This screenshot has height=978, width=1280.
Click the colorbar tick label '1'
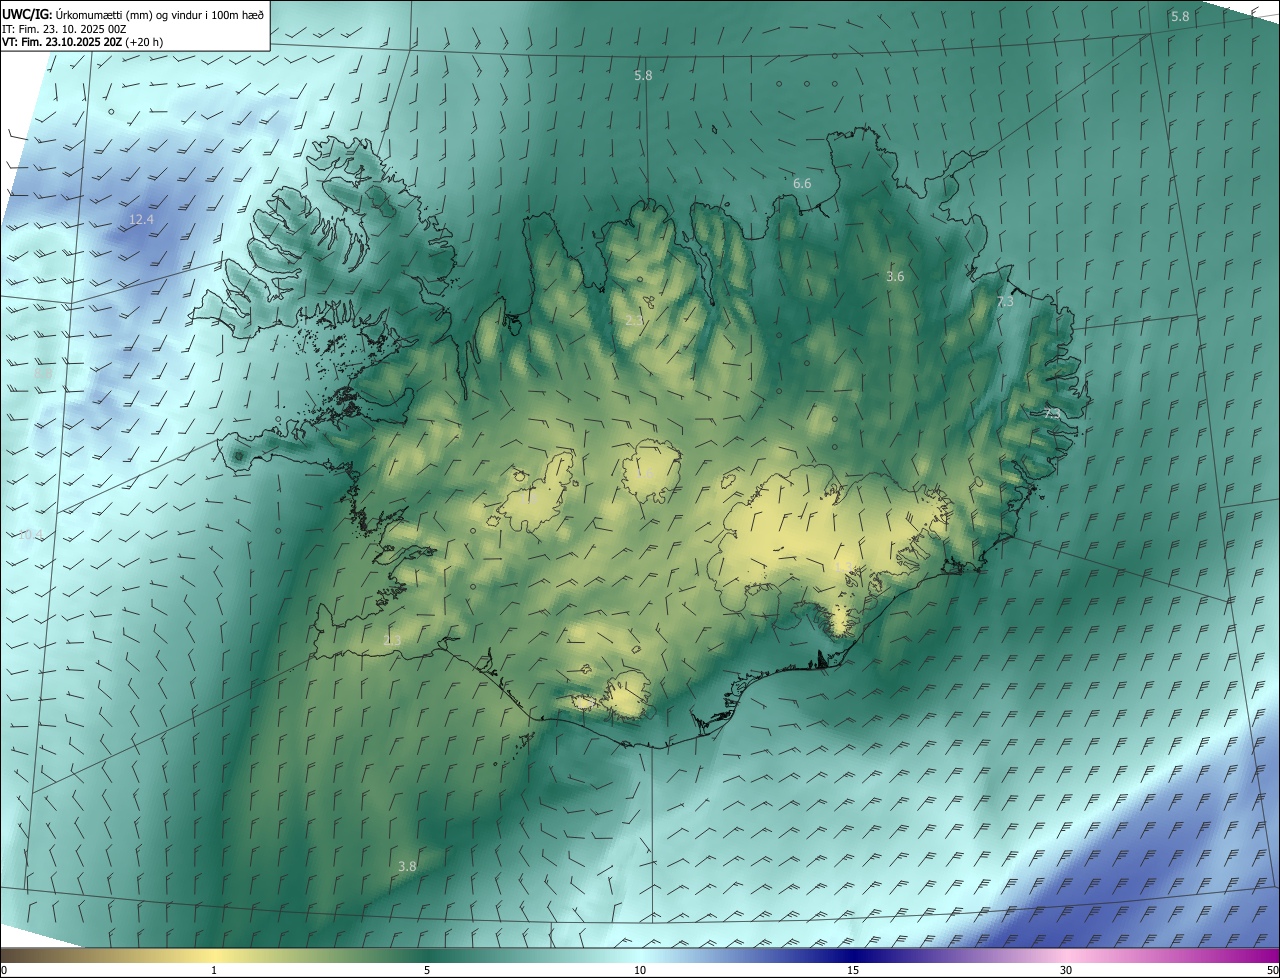[214, 970]
